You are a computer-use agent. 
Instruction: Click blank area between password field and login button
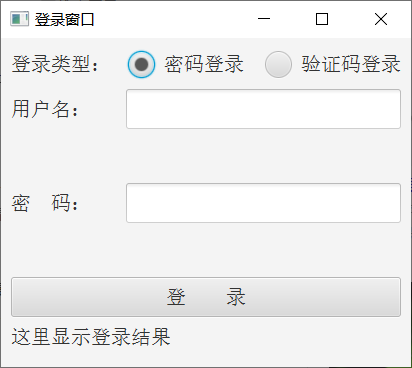coord(206,250)
